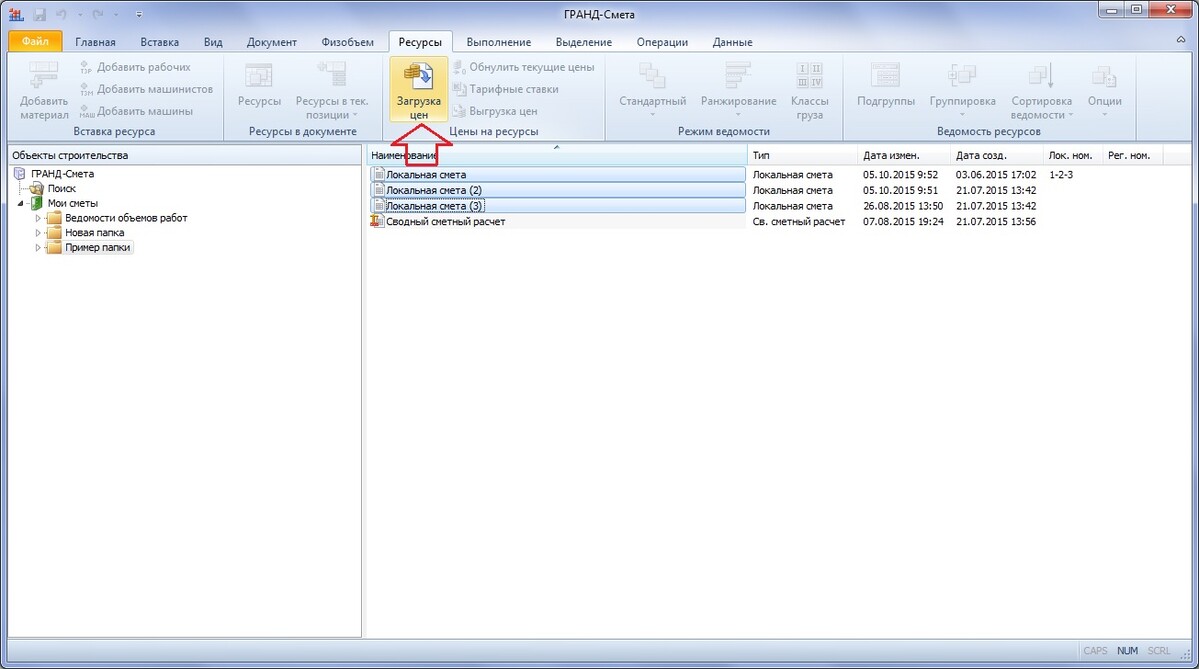This screenshot has height=669, width=1199.
Task: Switch to Главная tab
Action: coord(96,42)
